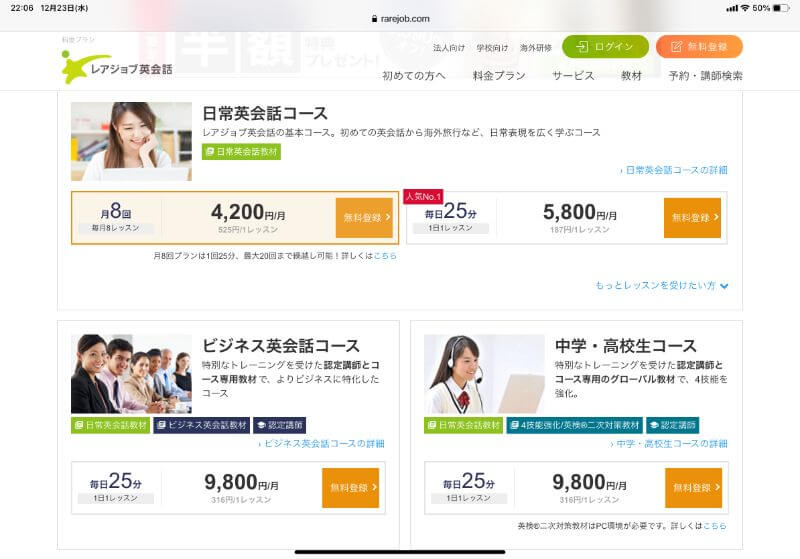The height and width of the screenshot is (559, 800).
Task: Click the ビジネス英会話コース group photo
Action: [x=132, y=374]
